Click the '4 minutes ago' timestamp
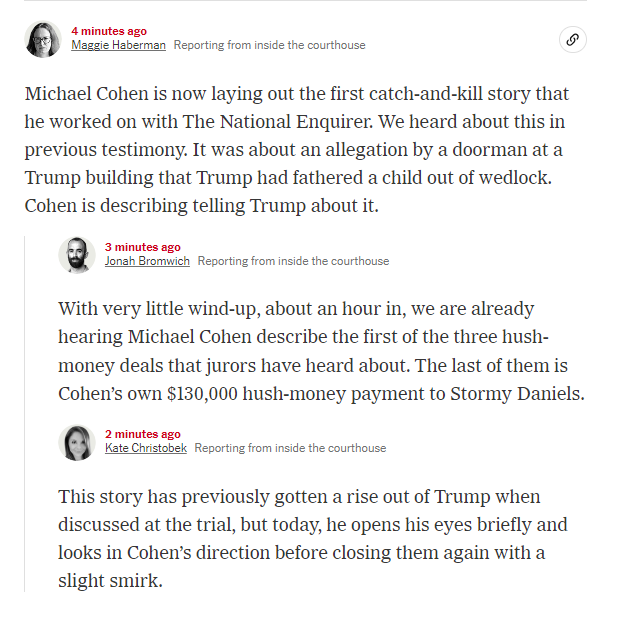623x618 pixels. pos(109,31)
